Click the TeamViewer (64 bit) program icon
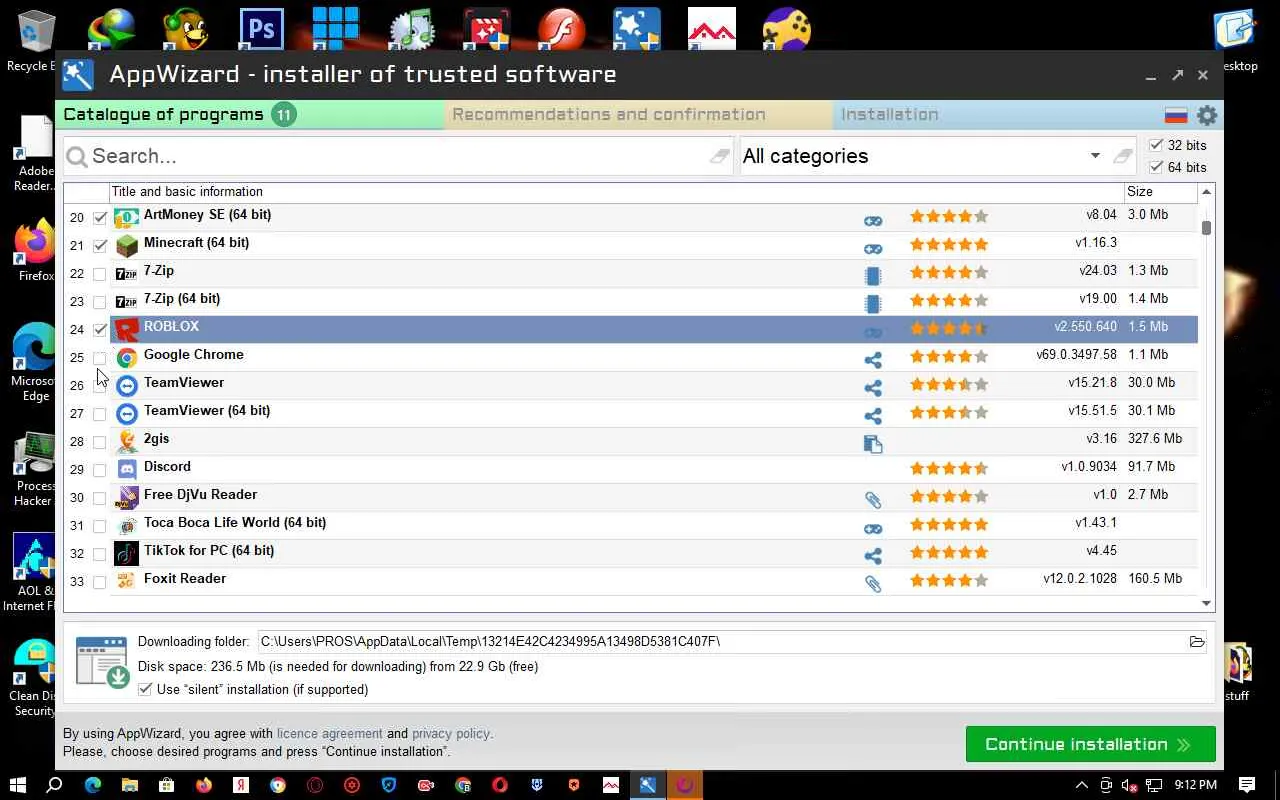The height and width of the screenshot is (800, 1280). pos(126,413)
